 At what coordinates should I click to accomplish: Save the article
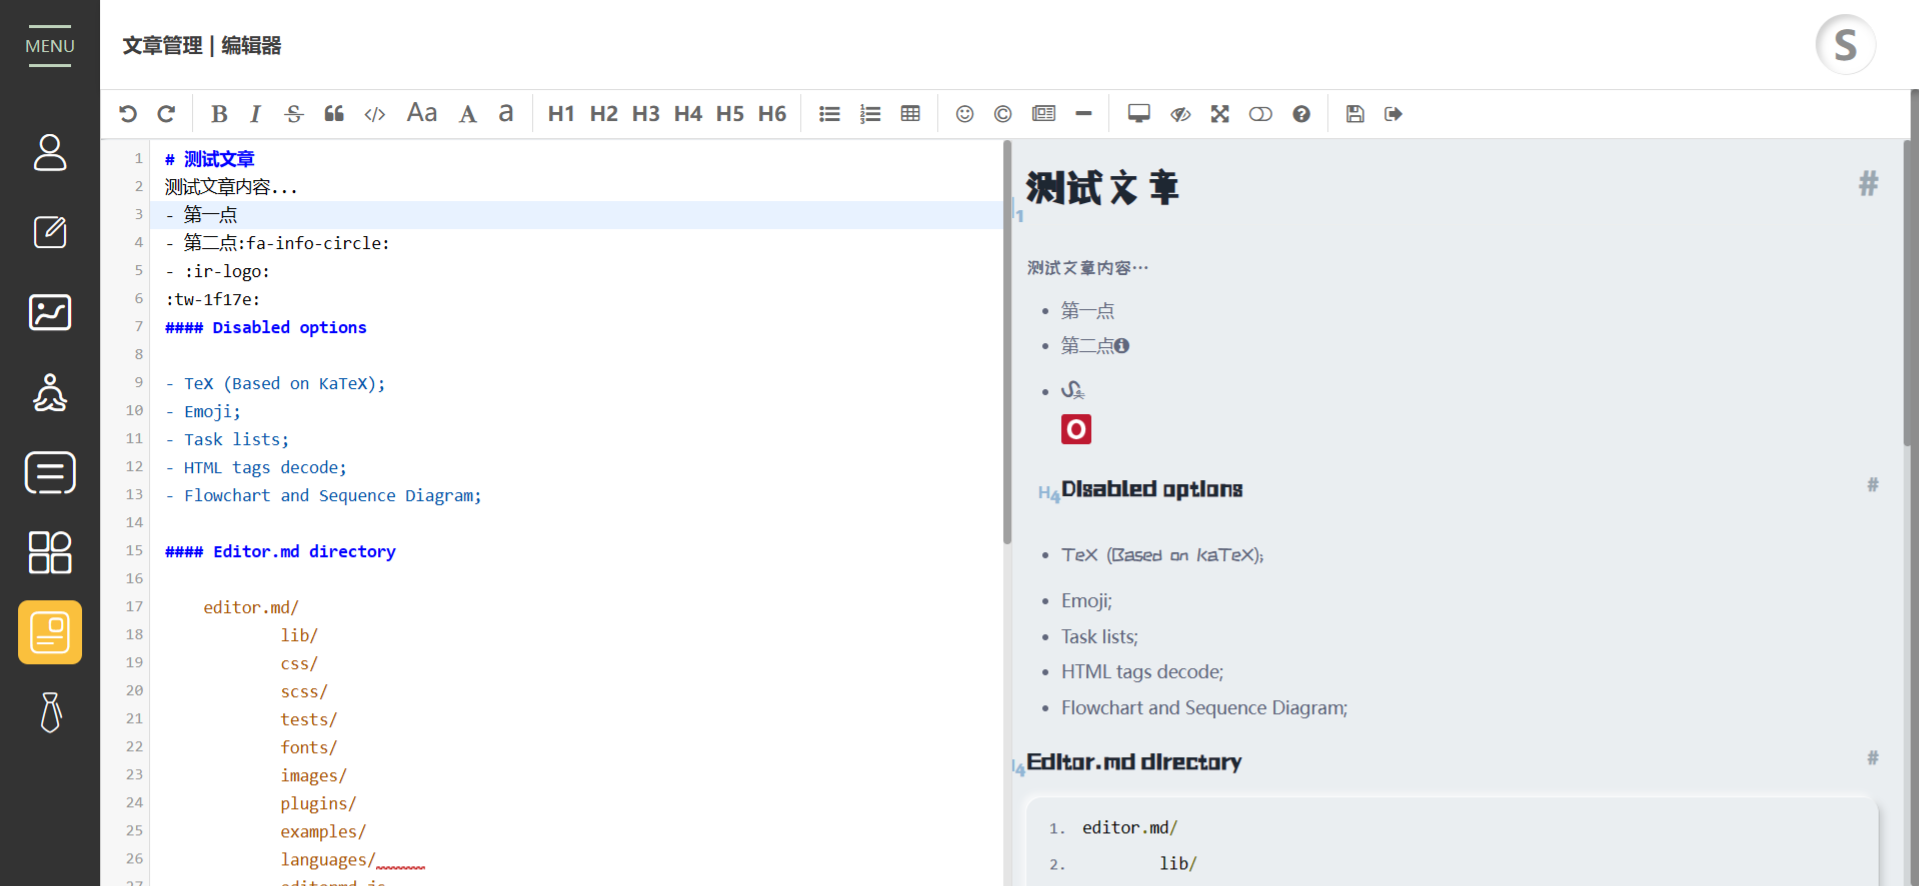pyautogui.click(x=1354, y=114)
